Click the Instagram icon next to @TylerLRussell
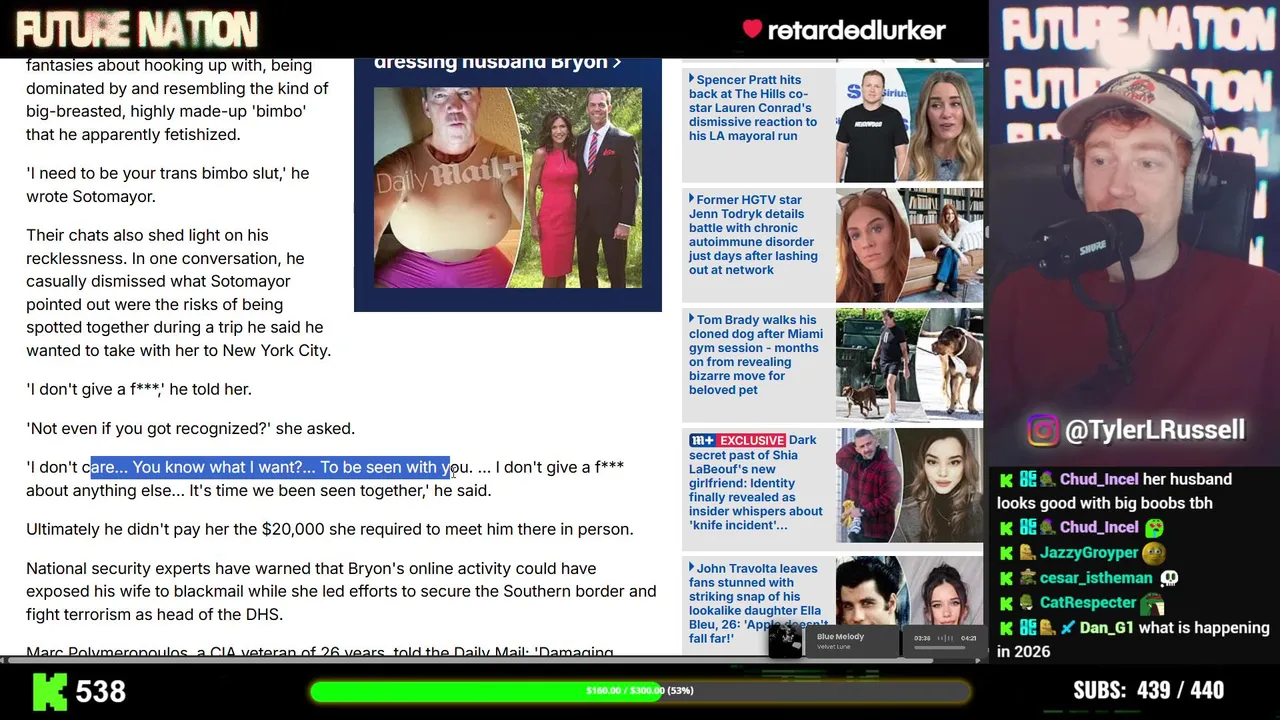 [x=1043, y=430]
